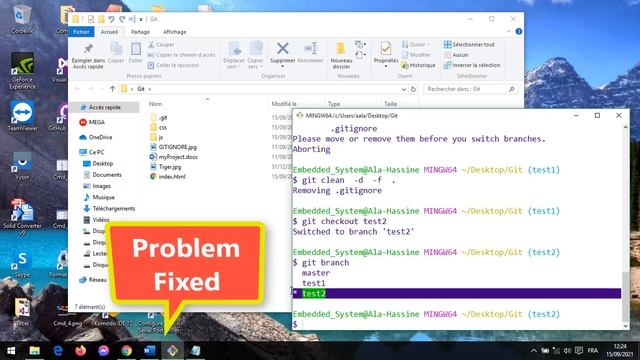Select index.html file
Screen dimensions: 640x360
(x=168, y=176)
